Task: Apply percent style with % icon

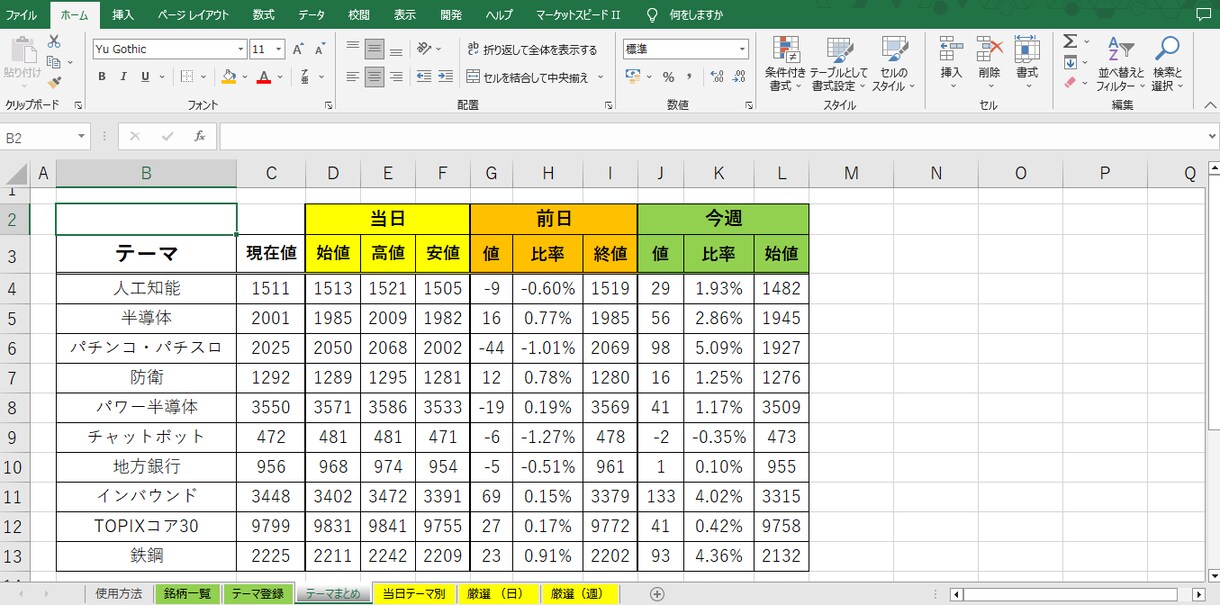Action: tap(668, 77)
